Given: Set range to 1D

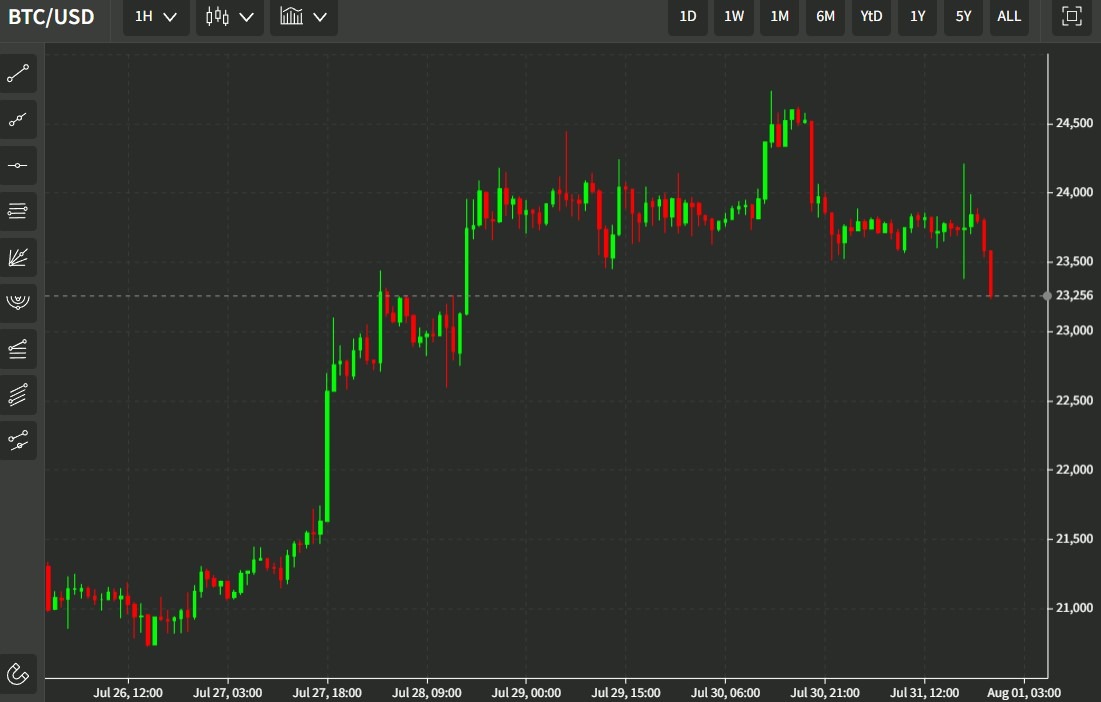Looking at the screenshot, I should tap(688, 16).
